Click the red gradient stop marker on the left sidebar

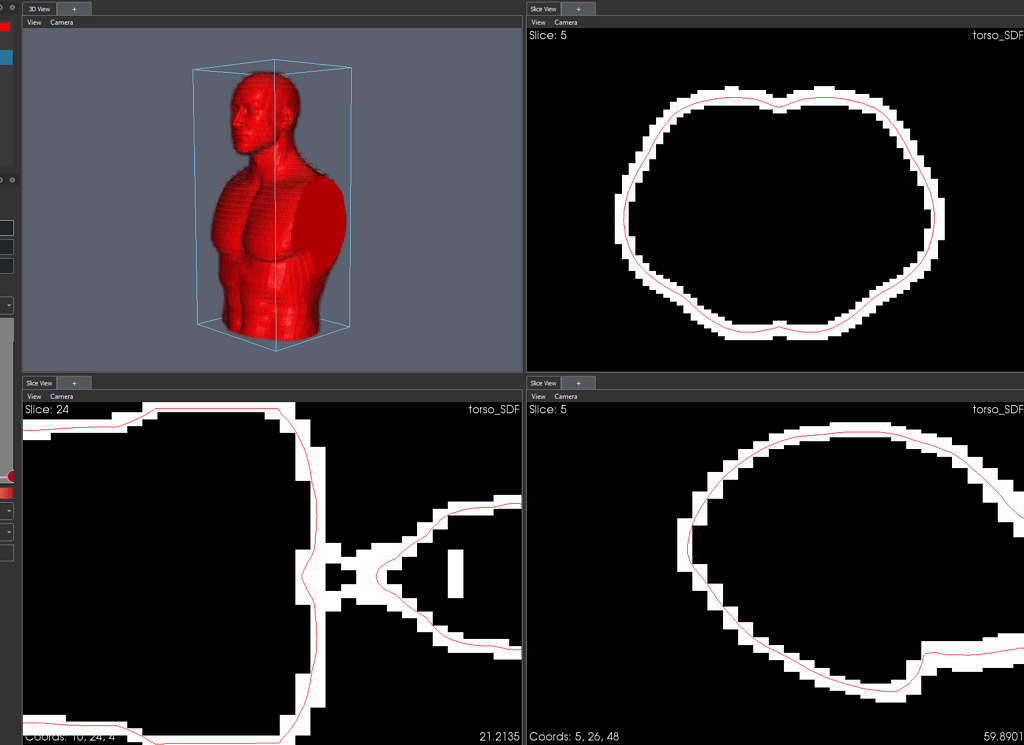tap(11, 475)
